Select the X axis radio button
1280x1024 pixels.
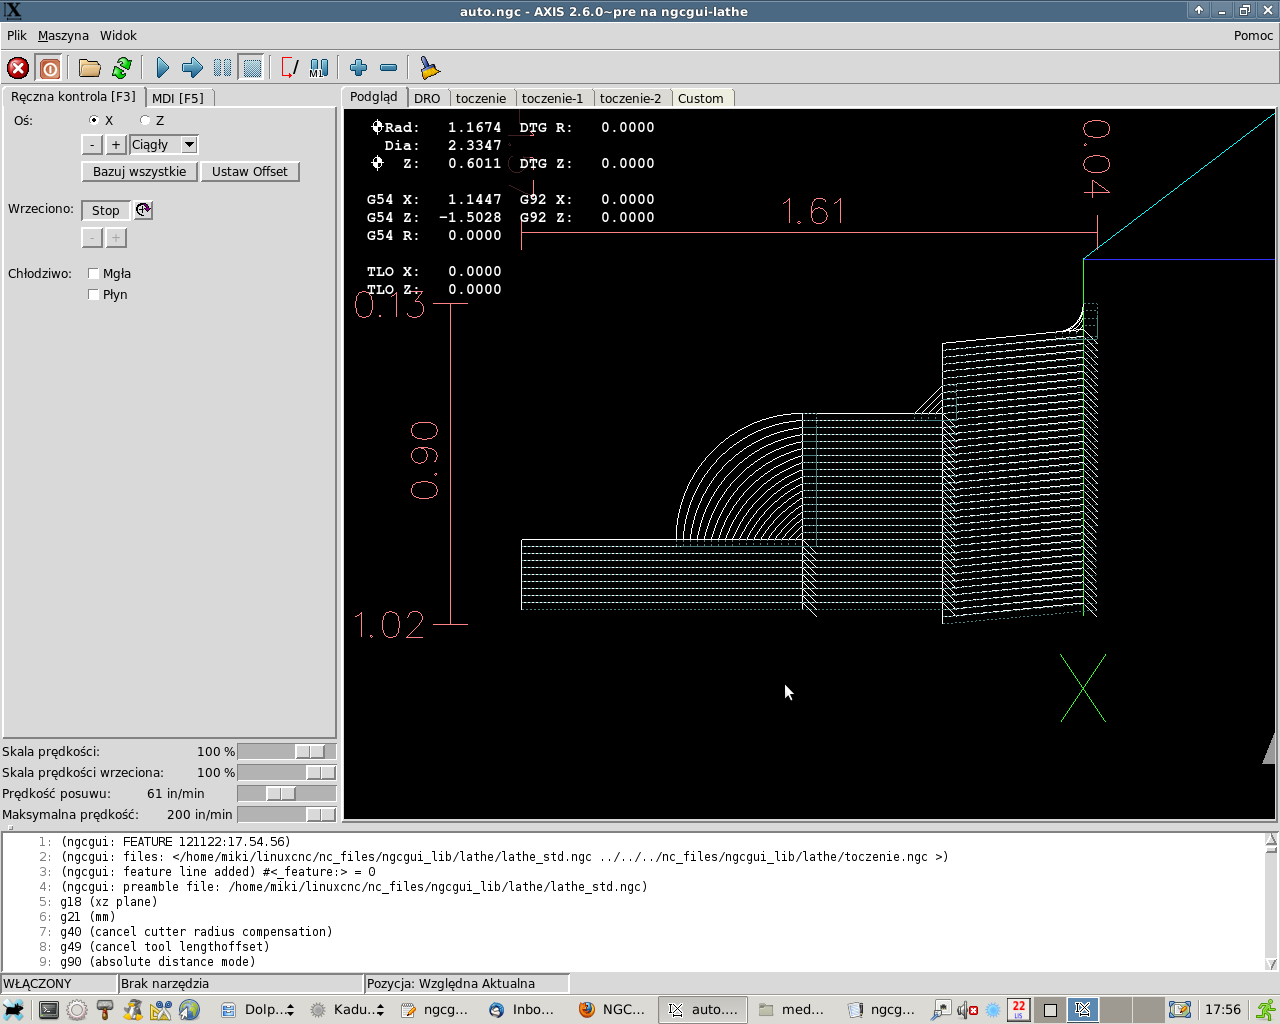pyautogui.click(x=94, y=120)
